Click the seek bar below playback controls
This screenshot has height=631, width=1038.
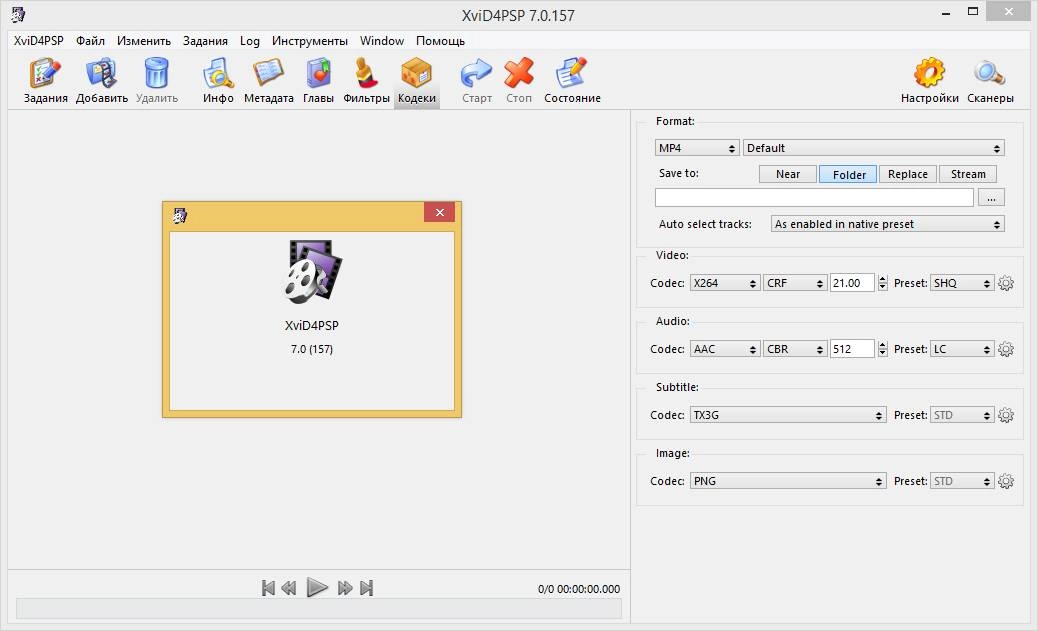point(318,608)
